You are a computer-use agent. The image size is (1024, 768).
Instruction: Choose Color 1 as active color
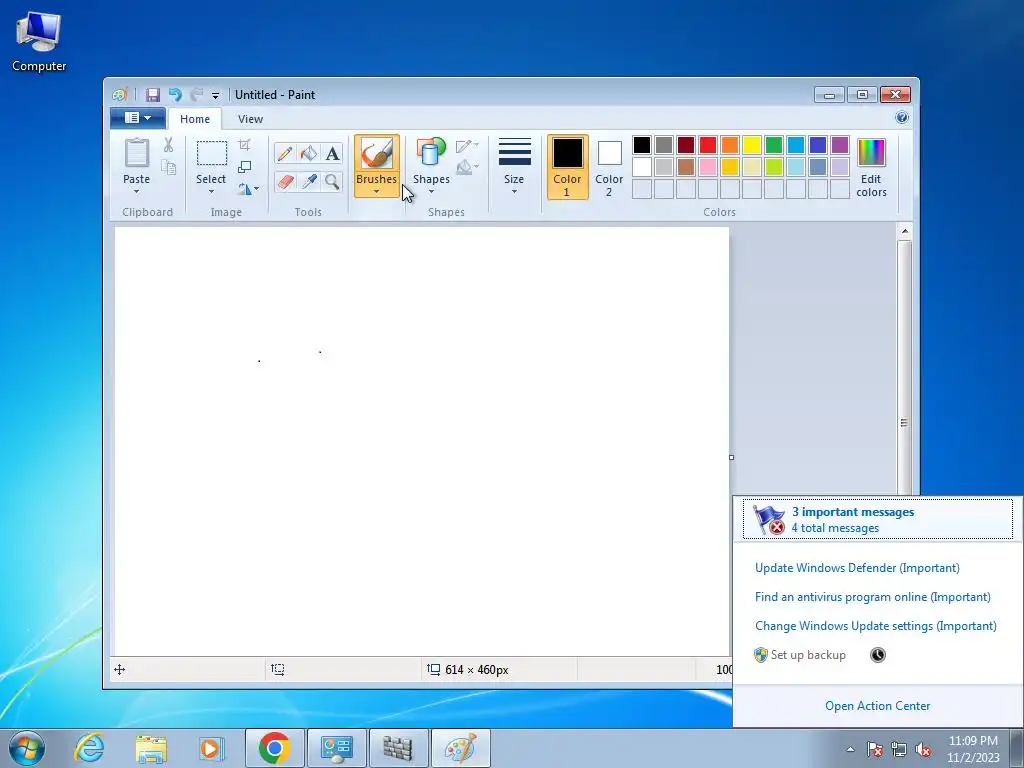click(x=568, y=167)
